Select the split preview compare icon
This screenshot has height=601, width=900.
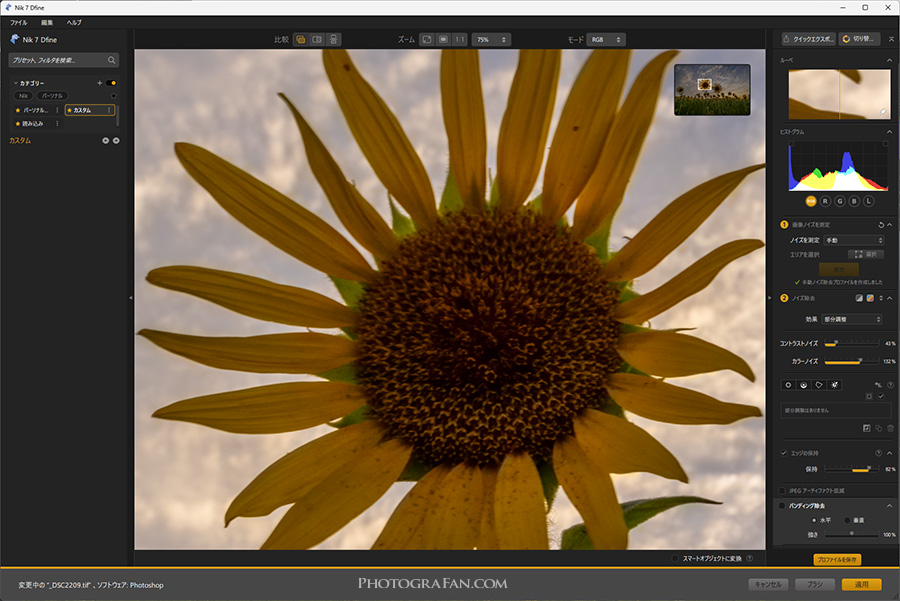coord(317,40)
